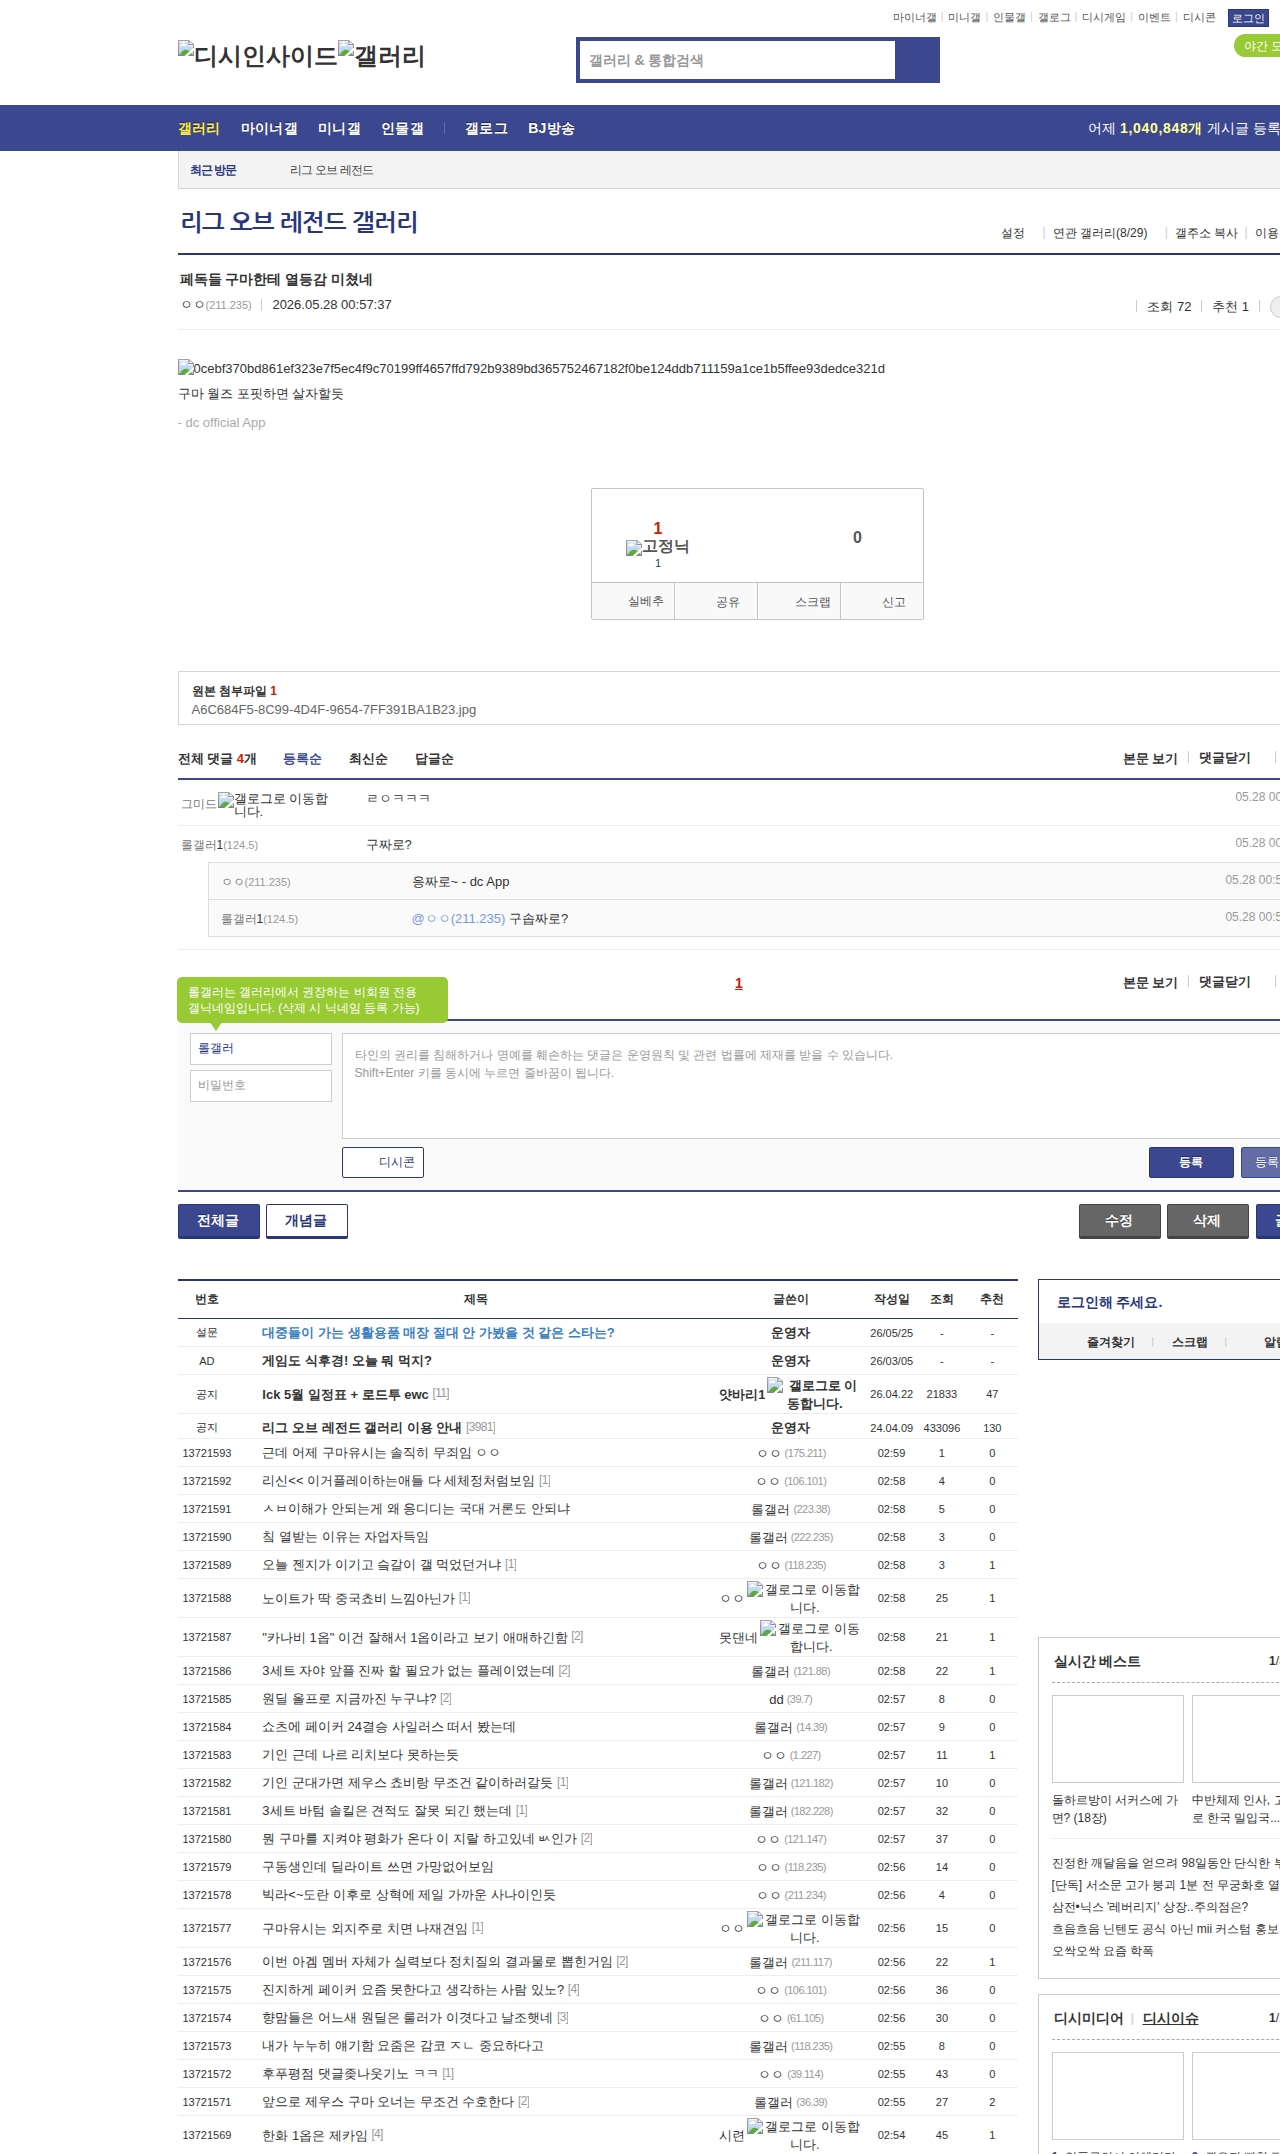1280x2154 pixels.
Task: Click into the comment text area
Action: click(x=811, y=1086)
